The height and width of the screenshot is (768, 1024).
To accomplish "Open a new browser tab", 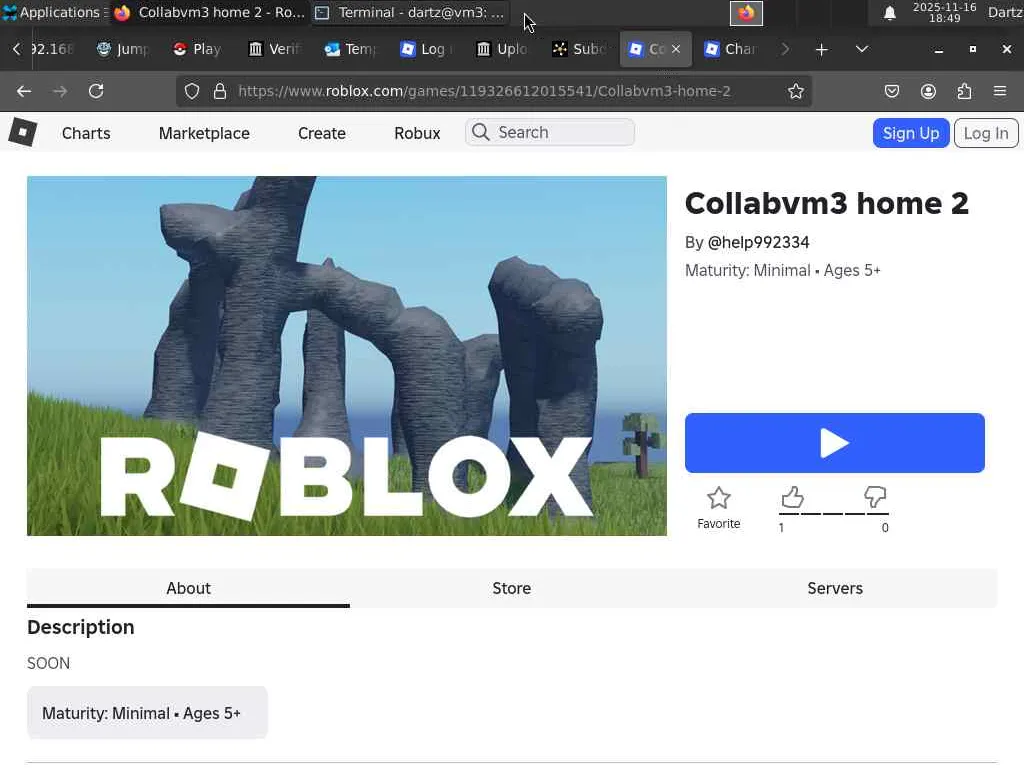I will coord(821,49).
